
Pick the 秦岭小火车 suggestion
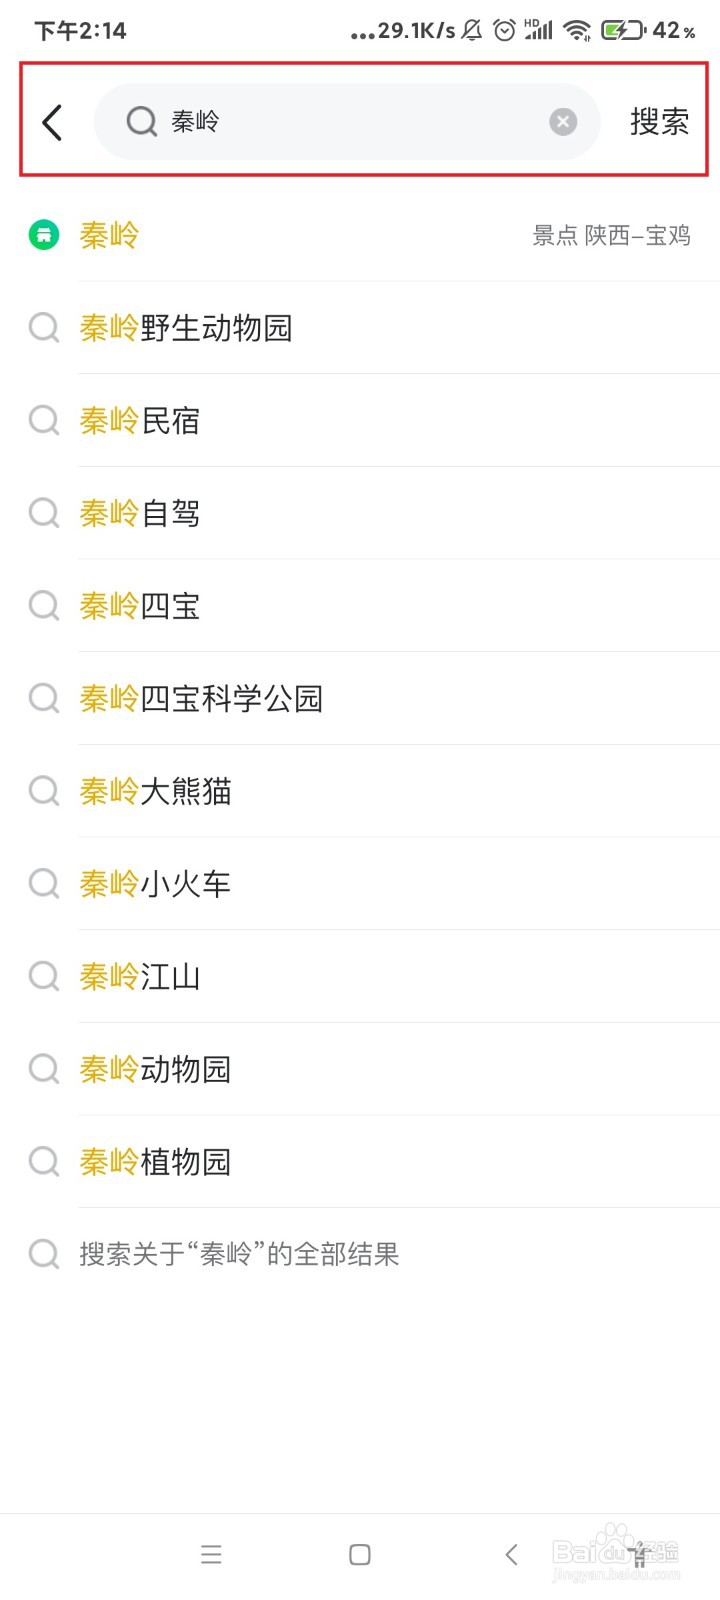coord(155,884)
